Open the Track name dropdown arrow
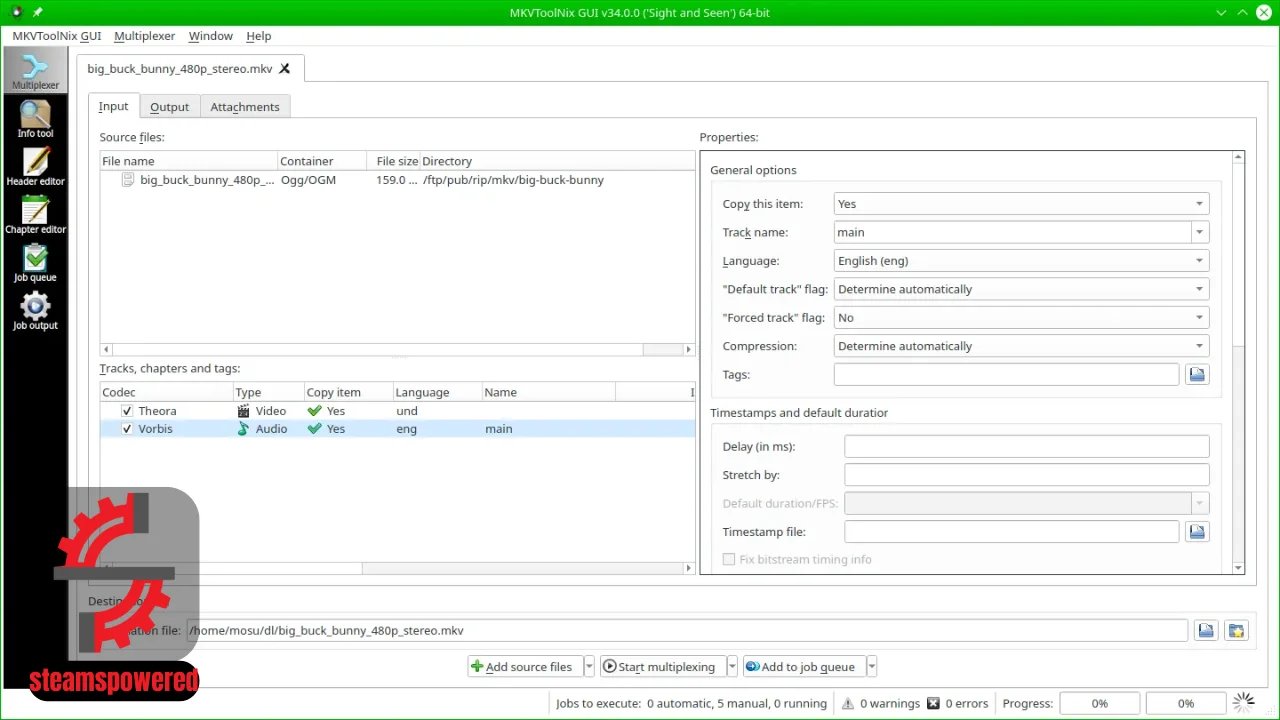The image size is (1280, 720). click(1199, 232)
